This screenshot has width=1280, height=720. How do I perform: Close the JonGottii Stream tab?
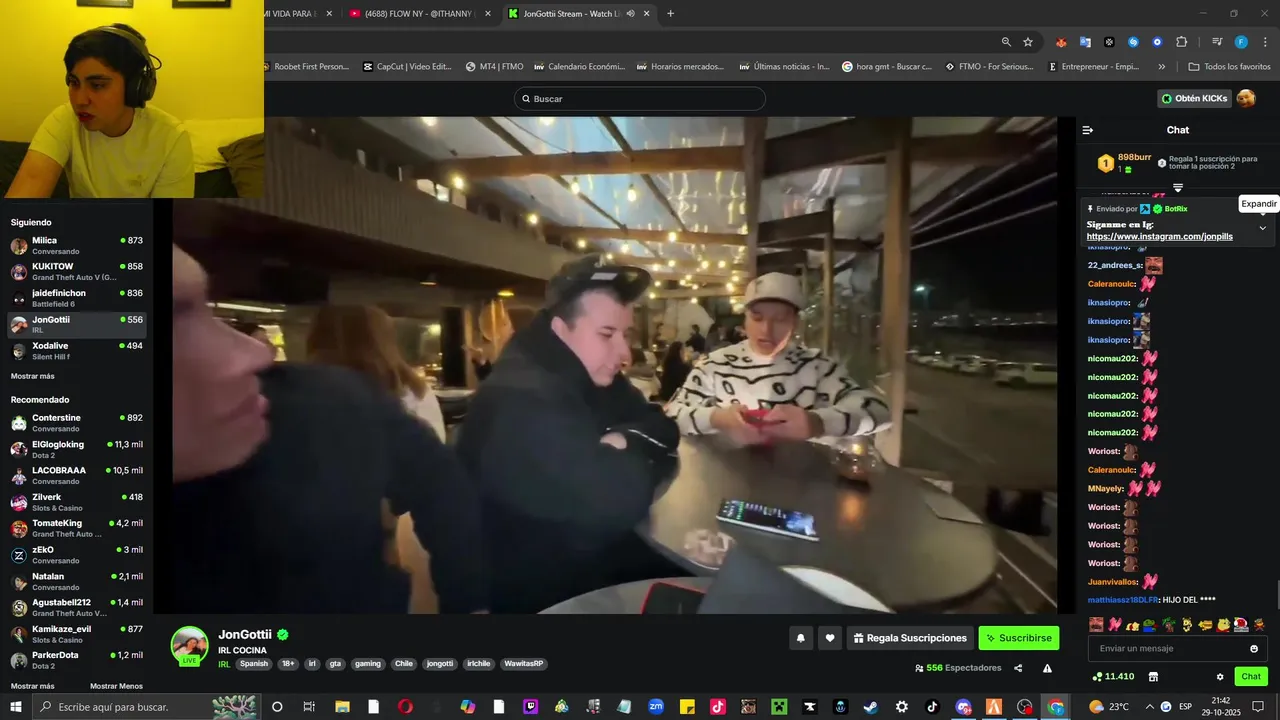tap(647, 14)
